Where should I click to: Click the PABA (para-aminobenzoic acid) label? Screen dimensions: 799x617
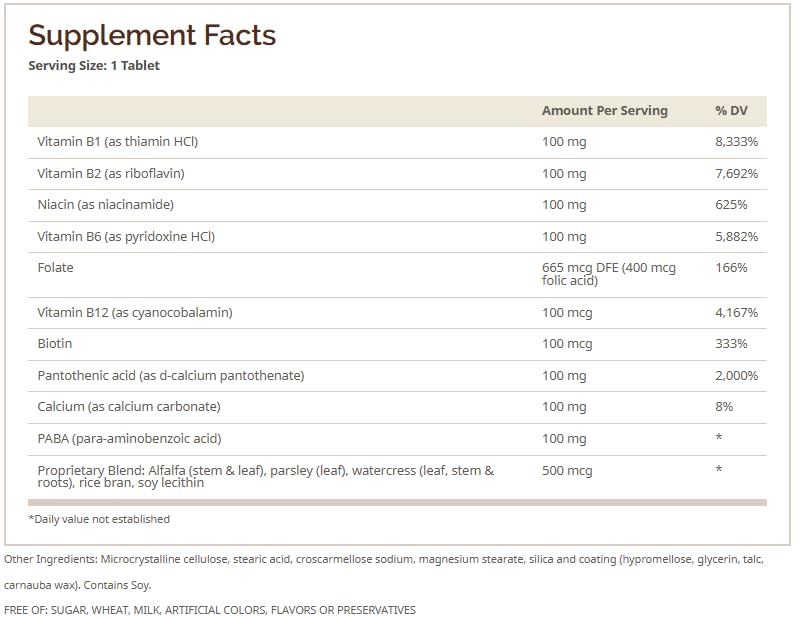point(127,439)
